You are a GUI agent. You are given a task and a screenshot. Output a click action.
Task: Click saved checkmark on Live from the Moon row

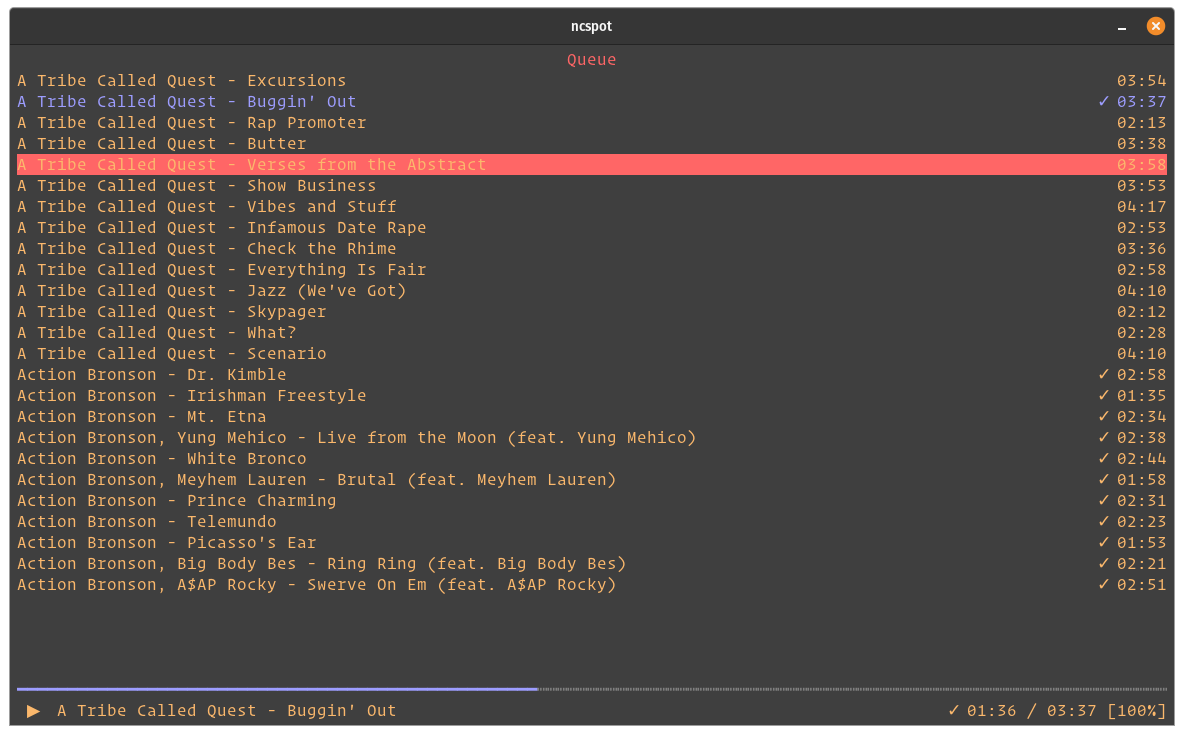(1104, 437)
